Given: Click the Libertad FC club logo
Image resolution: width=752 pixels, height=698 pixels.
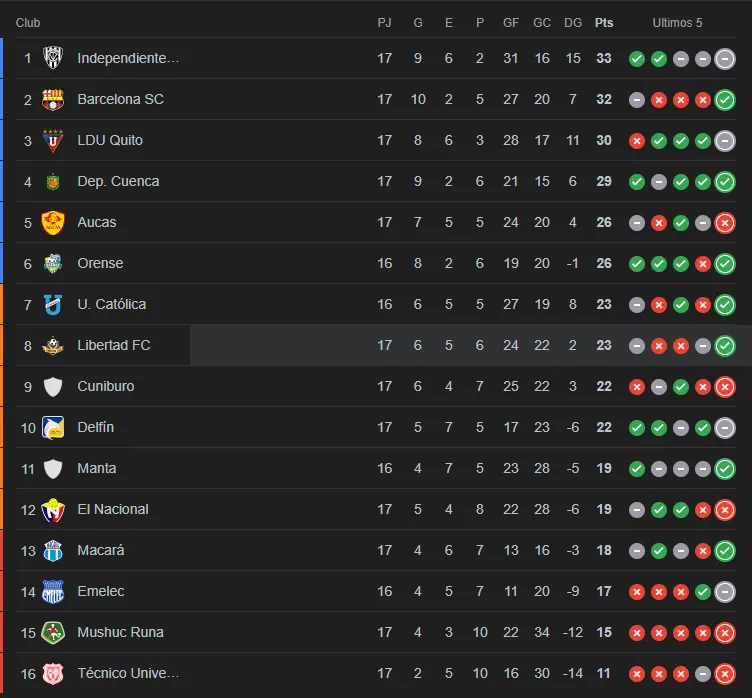Looking at the screenshot, I should 53,345.
